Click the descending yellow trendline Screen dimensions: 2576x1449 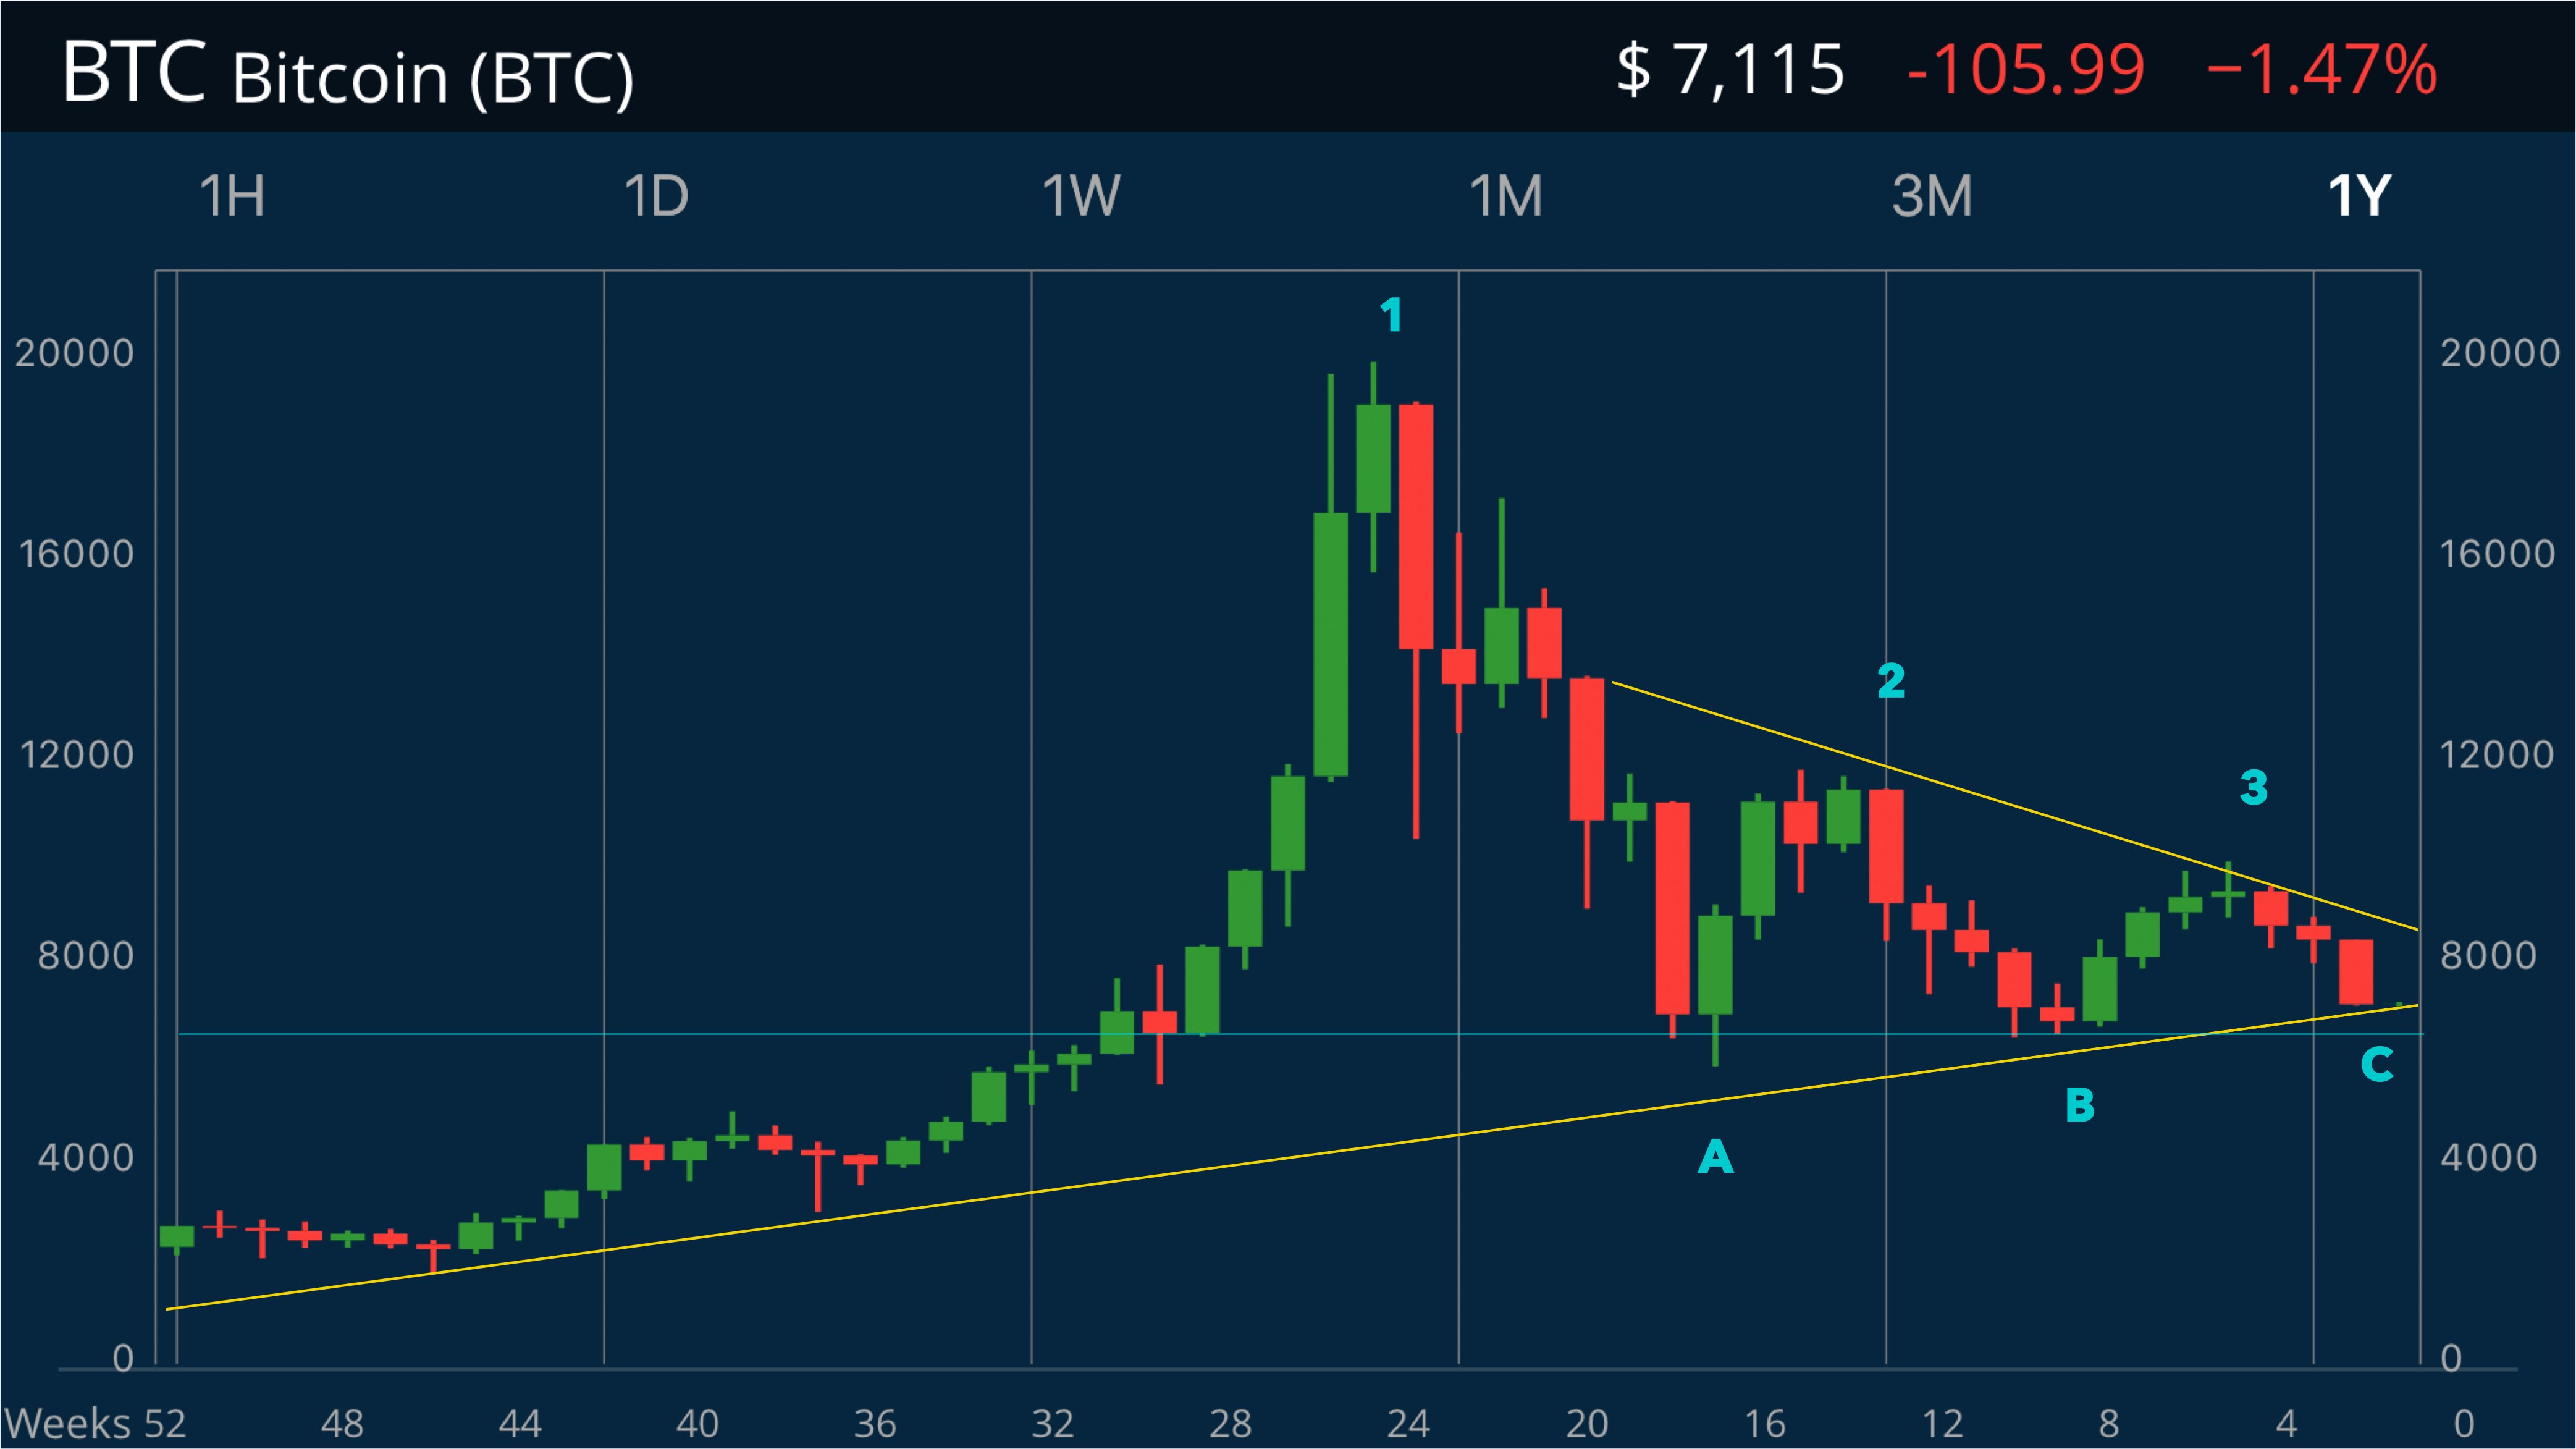point(2015,807)
